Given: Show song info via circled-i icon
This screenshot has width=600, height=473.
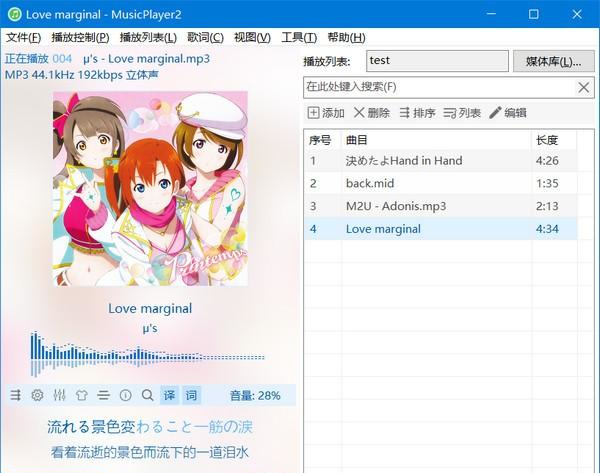Looking at the screenshot, I should pos(126,395).
